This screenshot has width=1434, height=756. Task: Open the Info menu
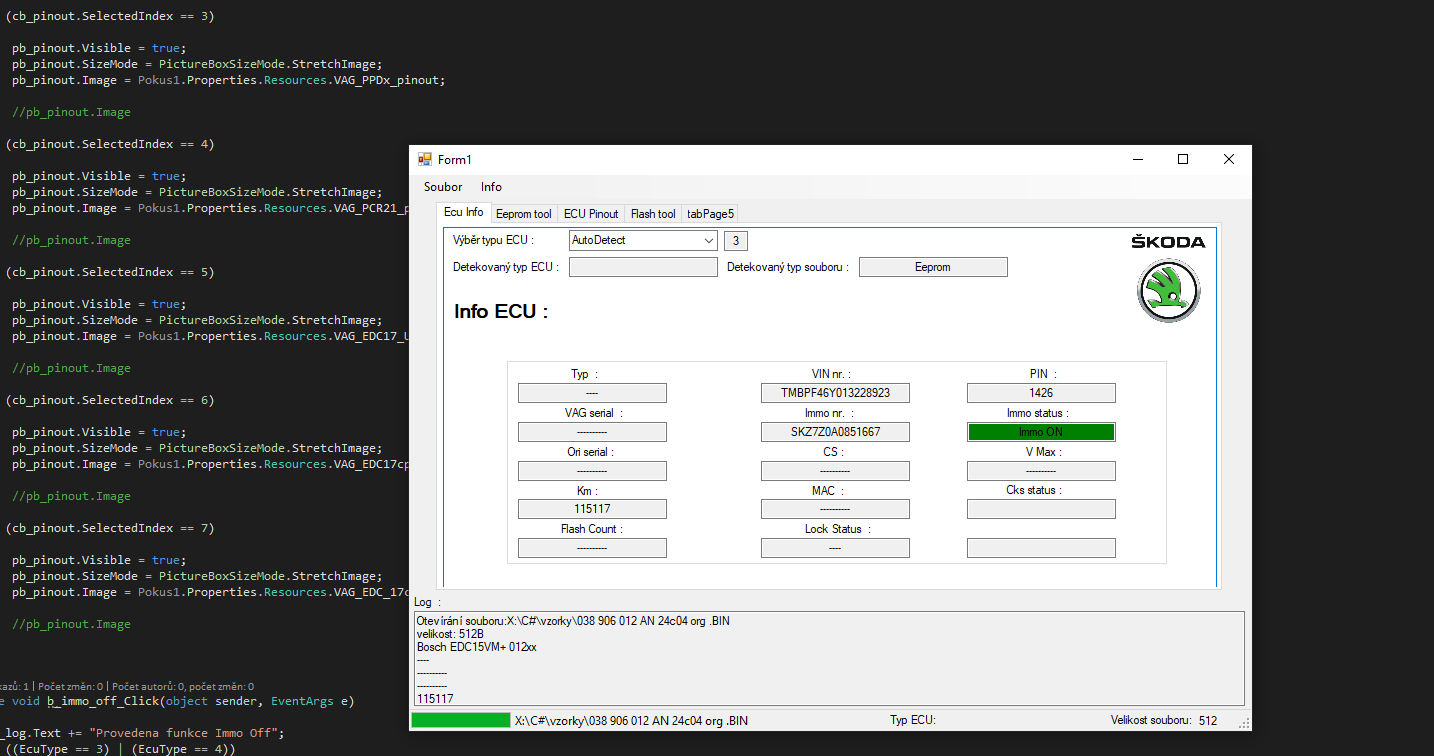click(491, 187)
